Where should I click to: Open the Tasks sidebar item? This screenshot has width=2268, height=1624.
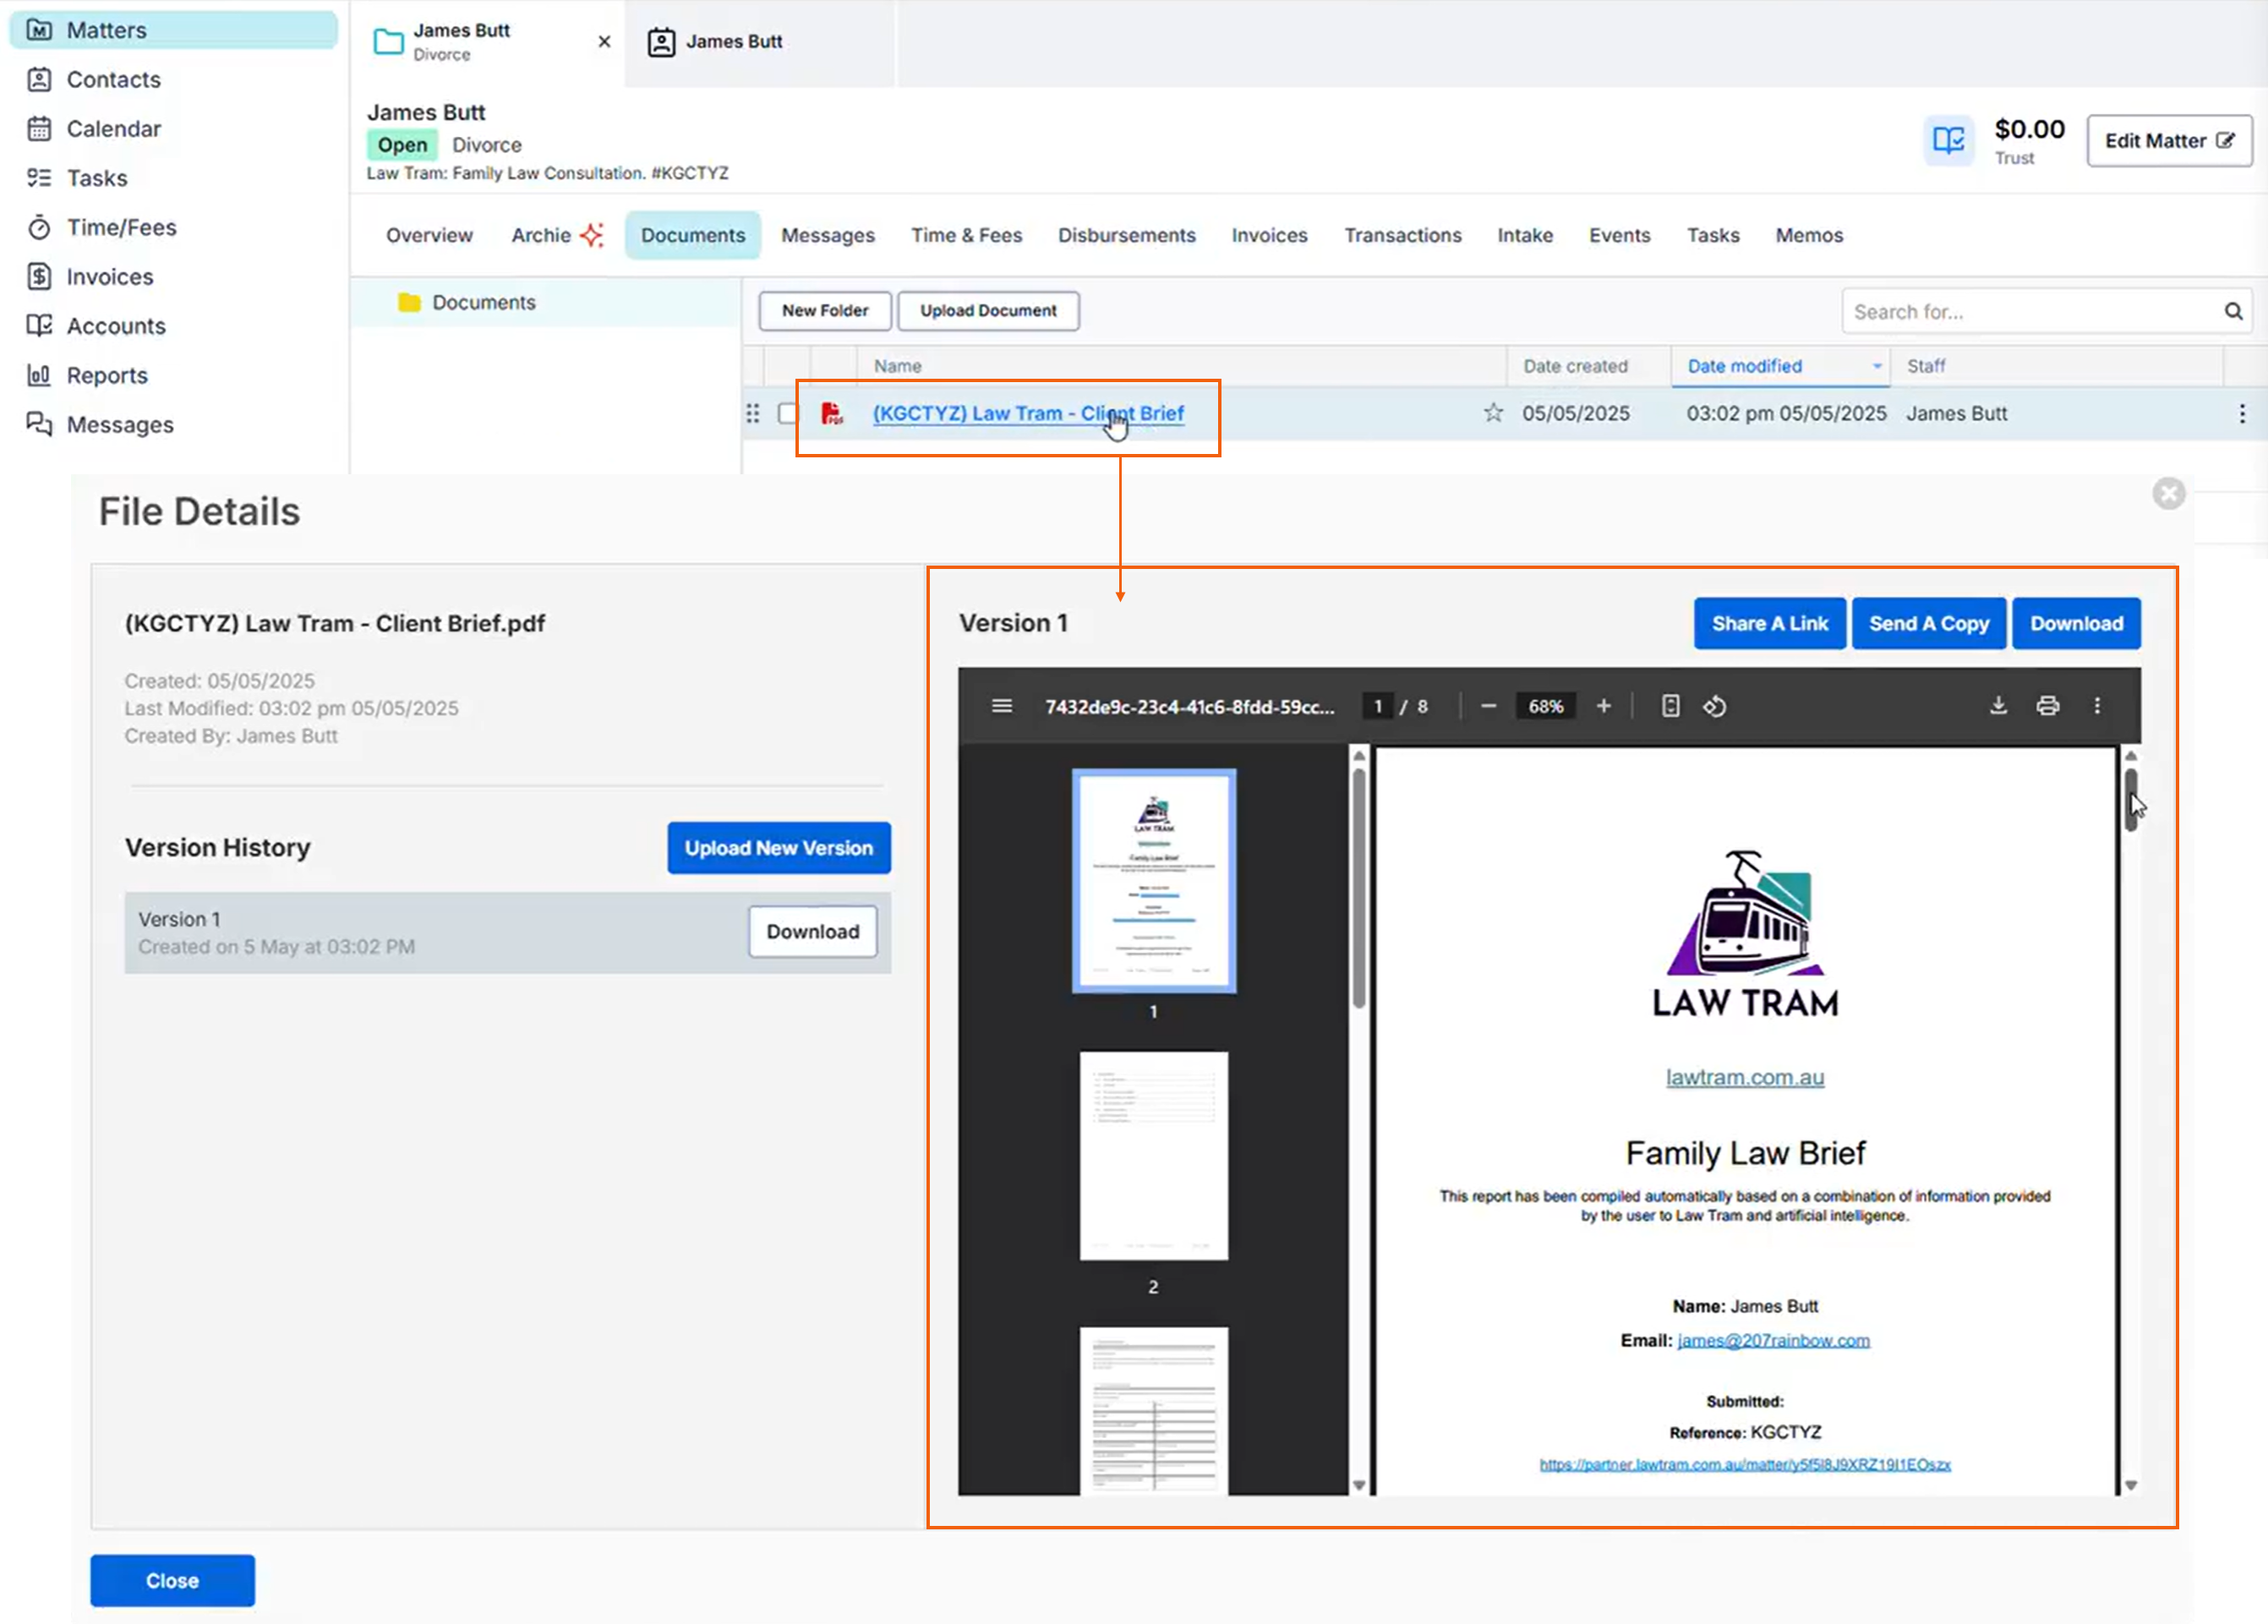(96, 178)
